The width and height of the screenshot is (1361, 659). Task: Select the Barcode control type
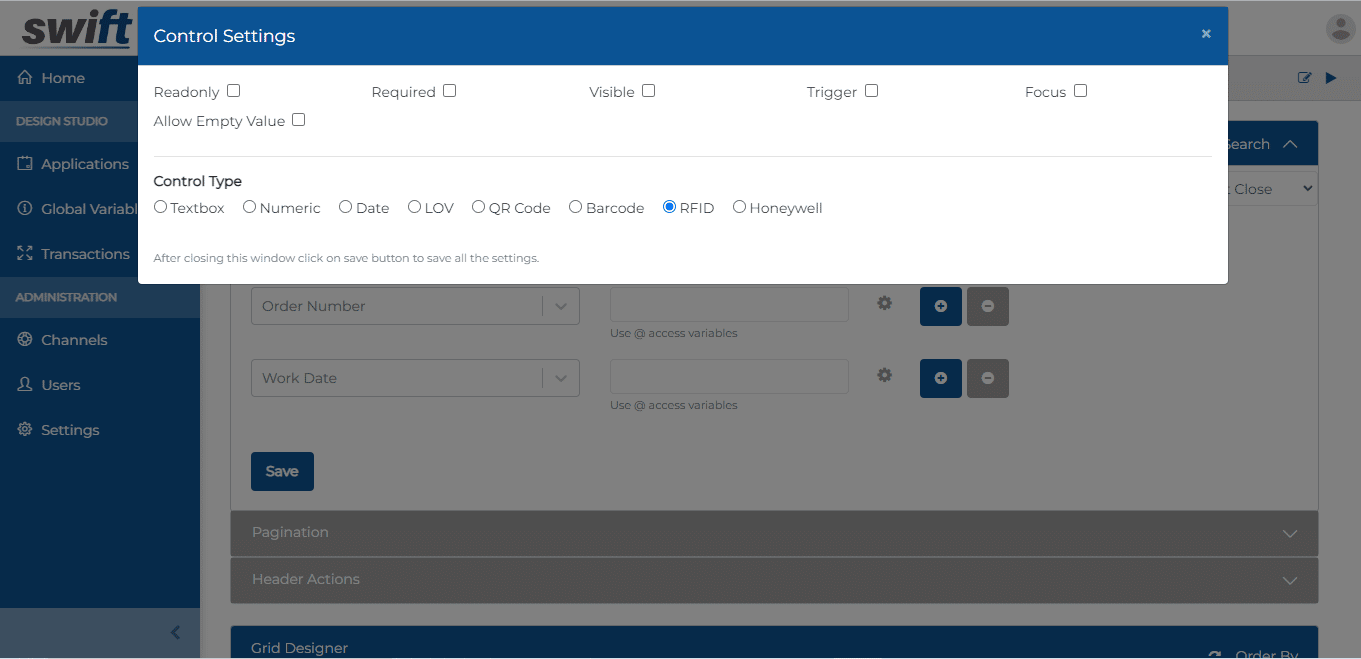pos(575,207)
